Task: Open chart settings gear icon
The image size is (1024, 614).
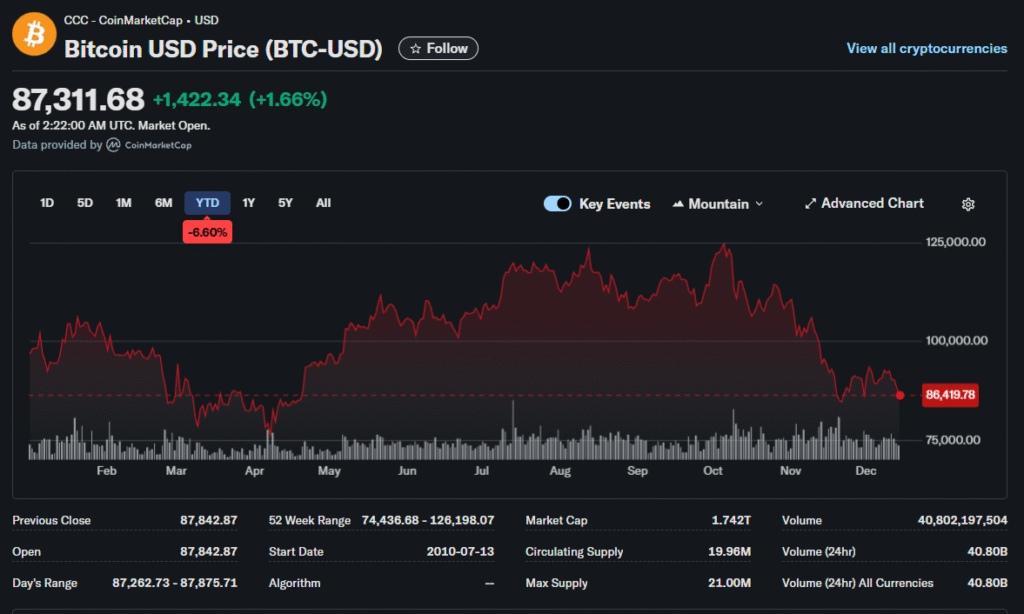Action: (968, 204)
